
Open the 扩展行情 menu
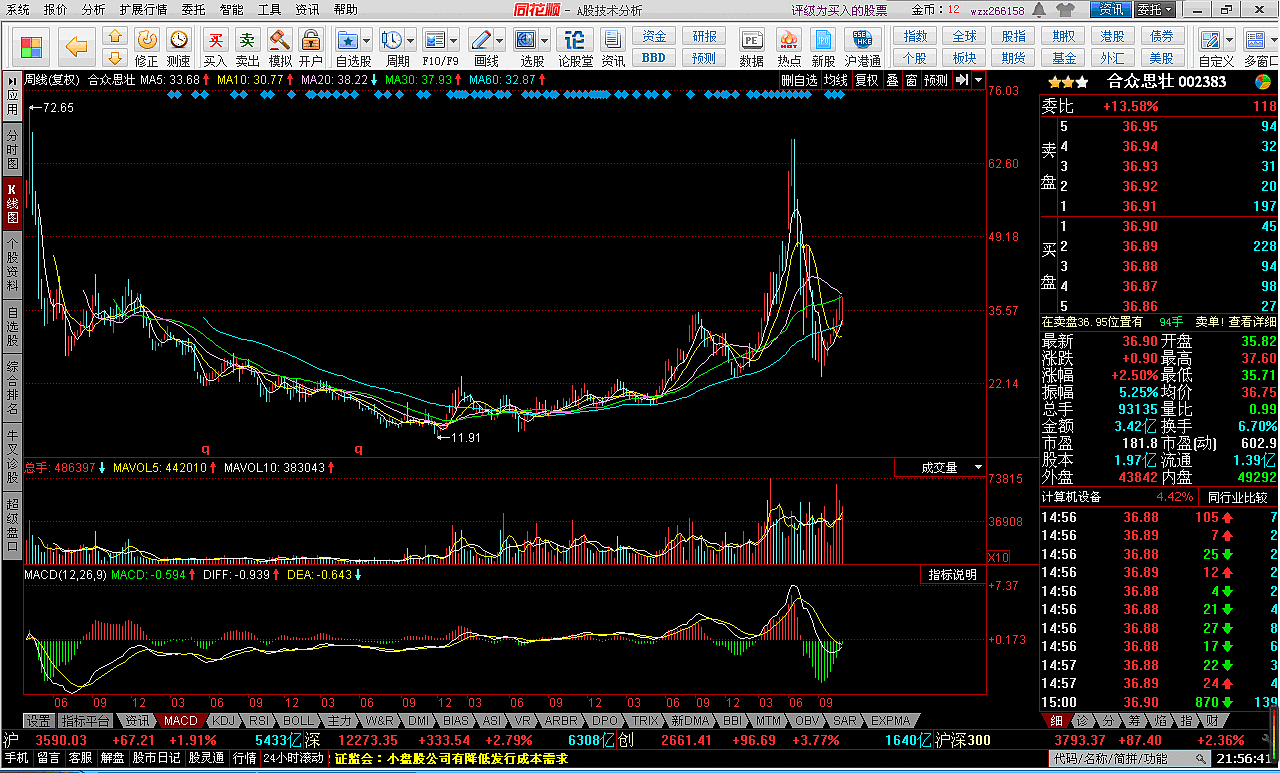[x=143, y=10]
